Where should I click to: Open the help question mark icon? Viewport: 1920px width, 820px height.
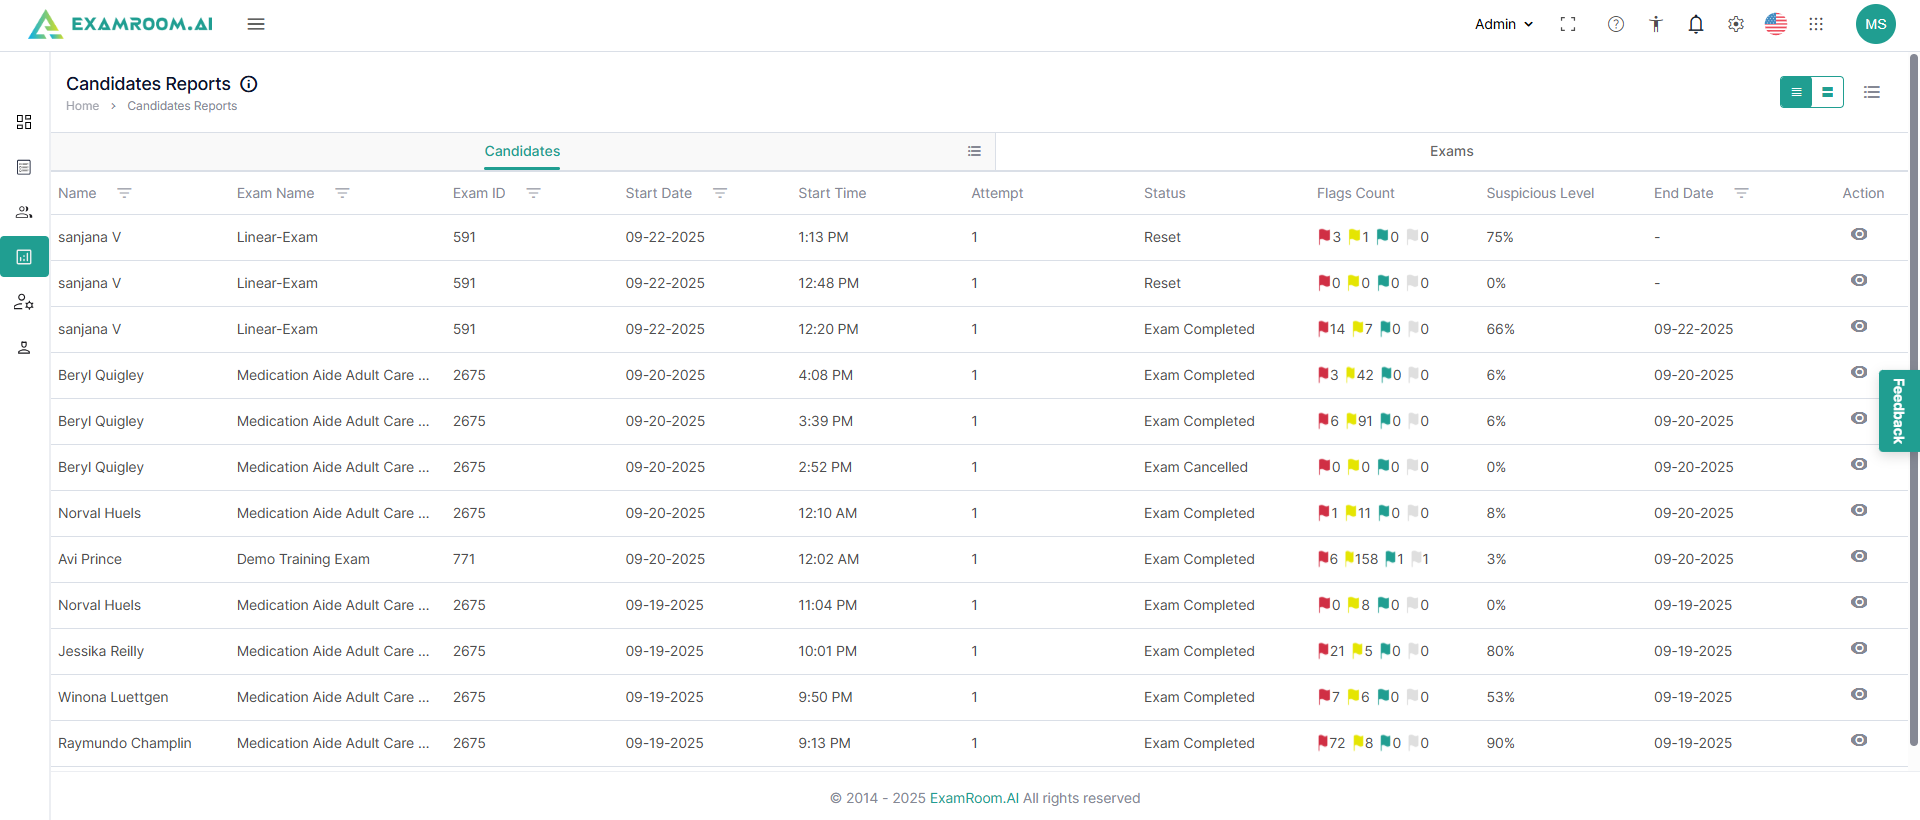1616,24
